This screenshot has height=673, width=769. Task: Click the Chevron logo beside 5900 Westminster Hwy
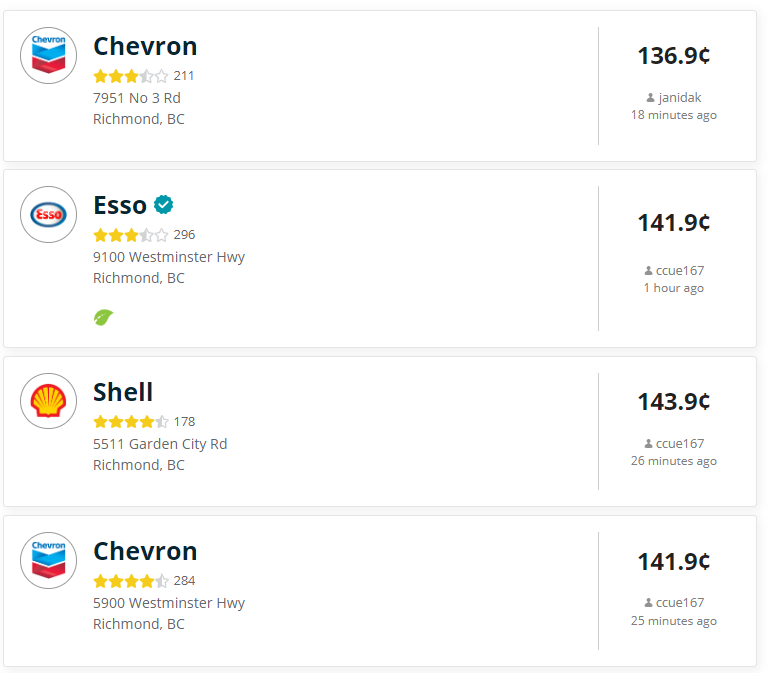coord(48,560)
